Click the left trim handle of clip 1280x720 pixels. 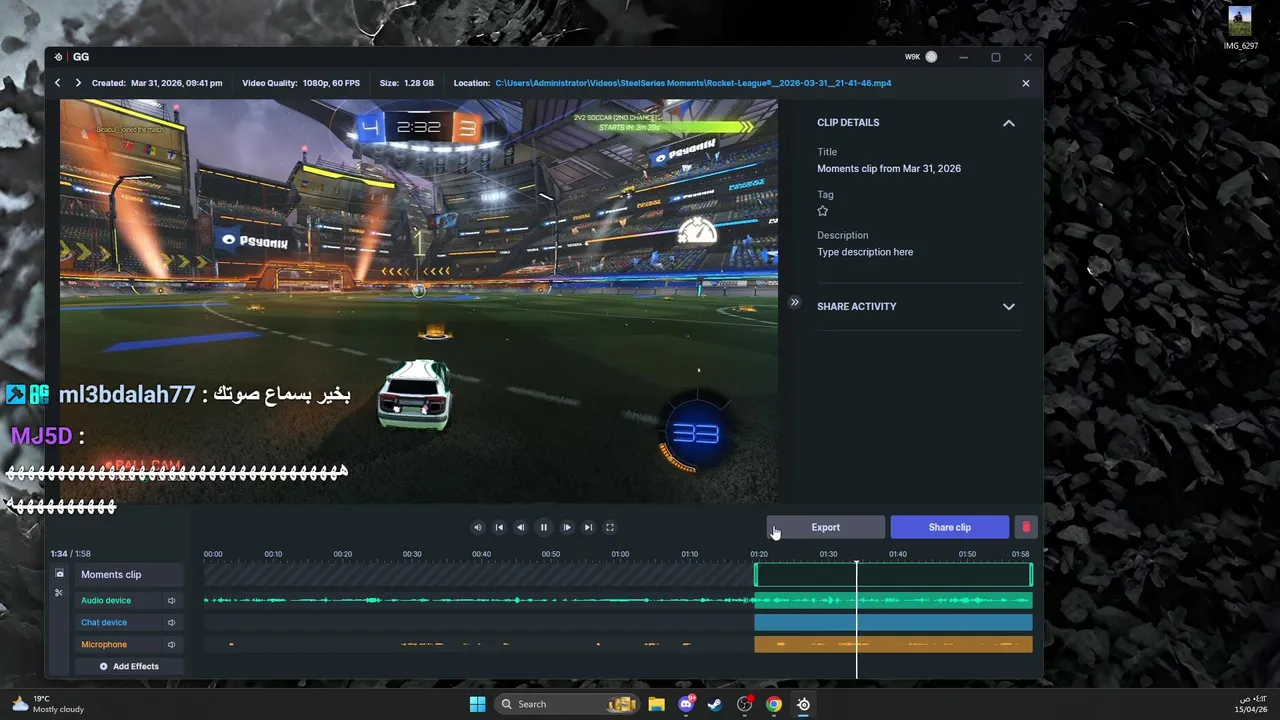[x=756, y=575]
